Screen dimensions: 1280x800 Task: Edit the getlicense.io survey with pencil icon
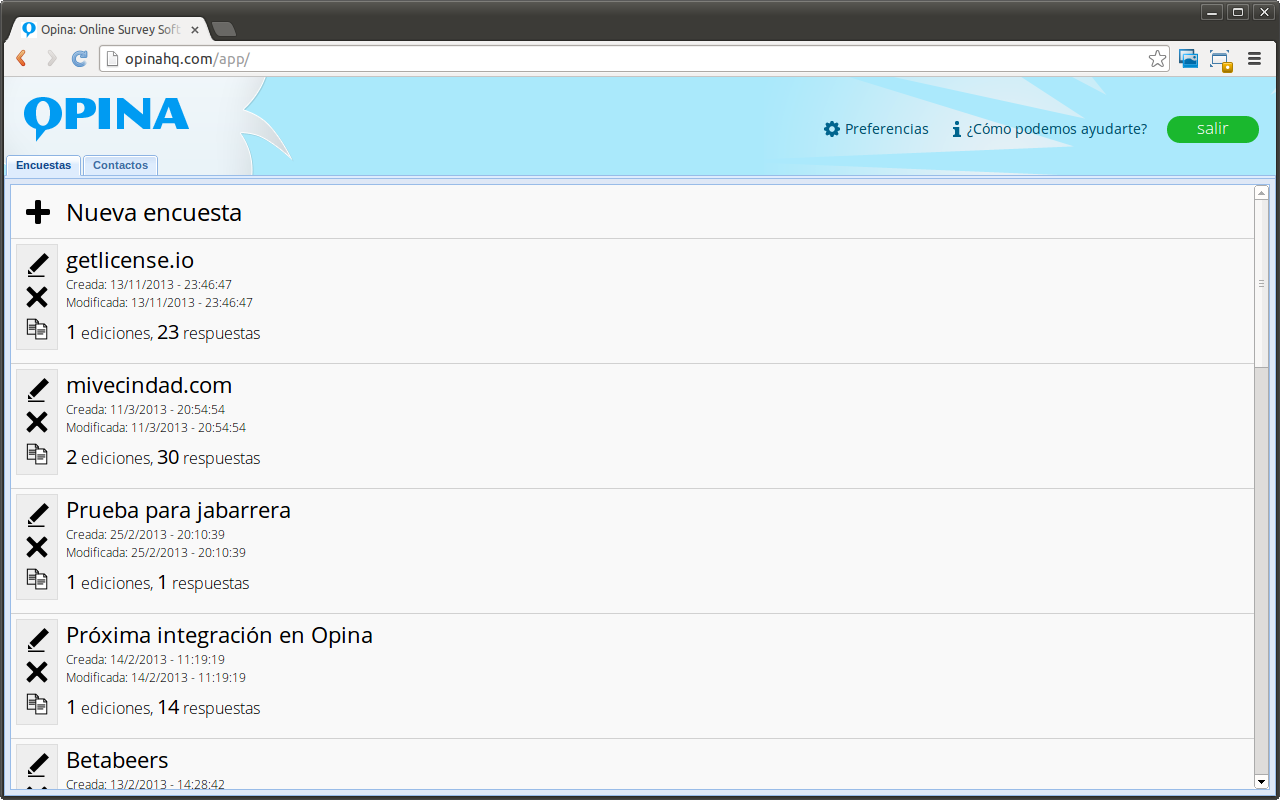37,264
